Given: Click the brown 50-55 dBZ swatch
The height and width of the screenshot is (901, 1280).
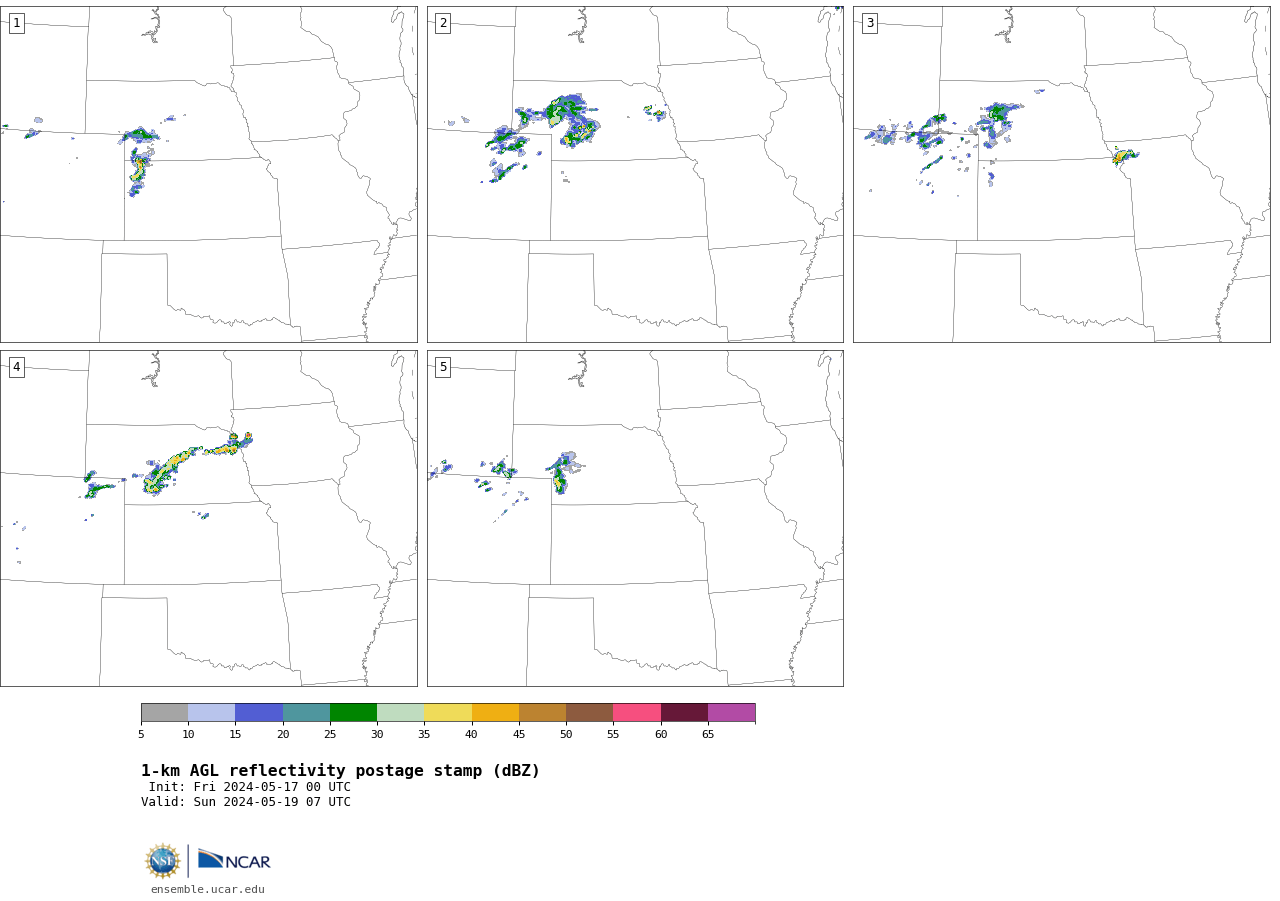Looking at the screenshot, I should point(589,713).
